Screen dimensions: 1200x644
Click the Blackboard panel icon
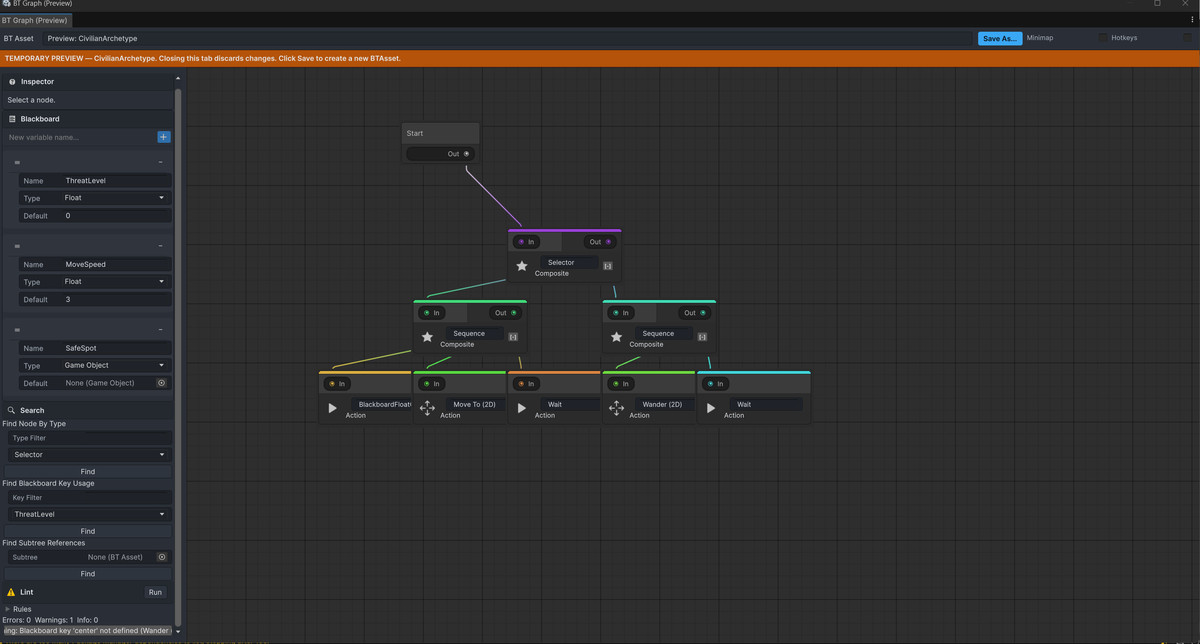pos(12,119)
